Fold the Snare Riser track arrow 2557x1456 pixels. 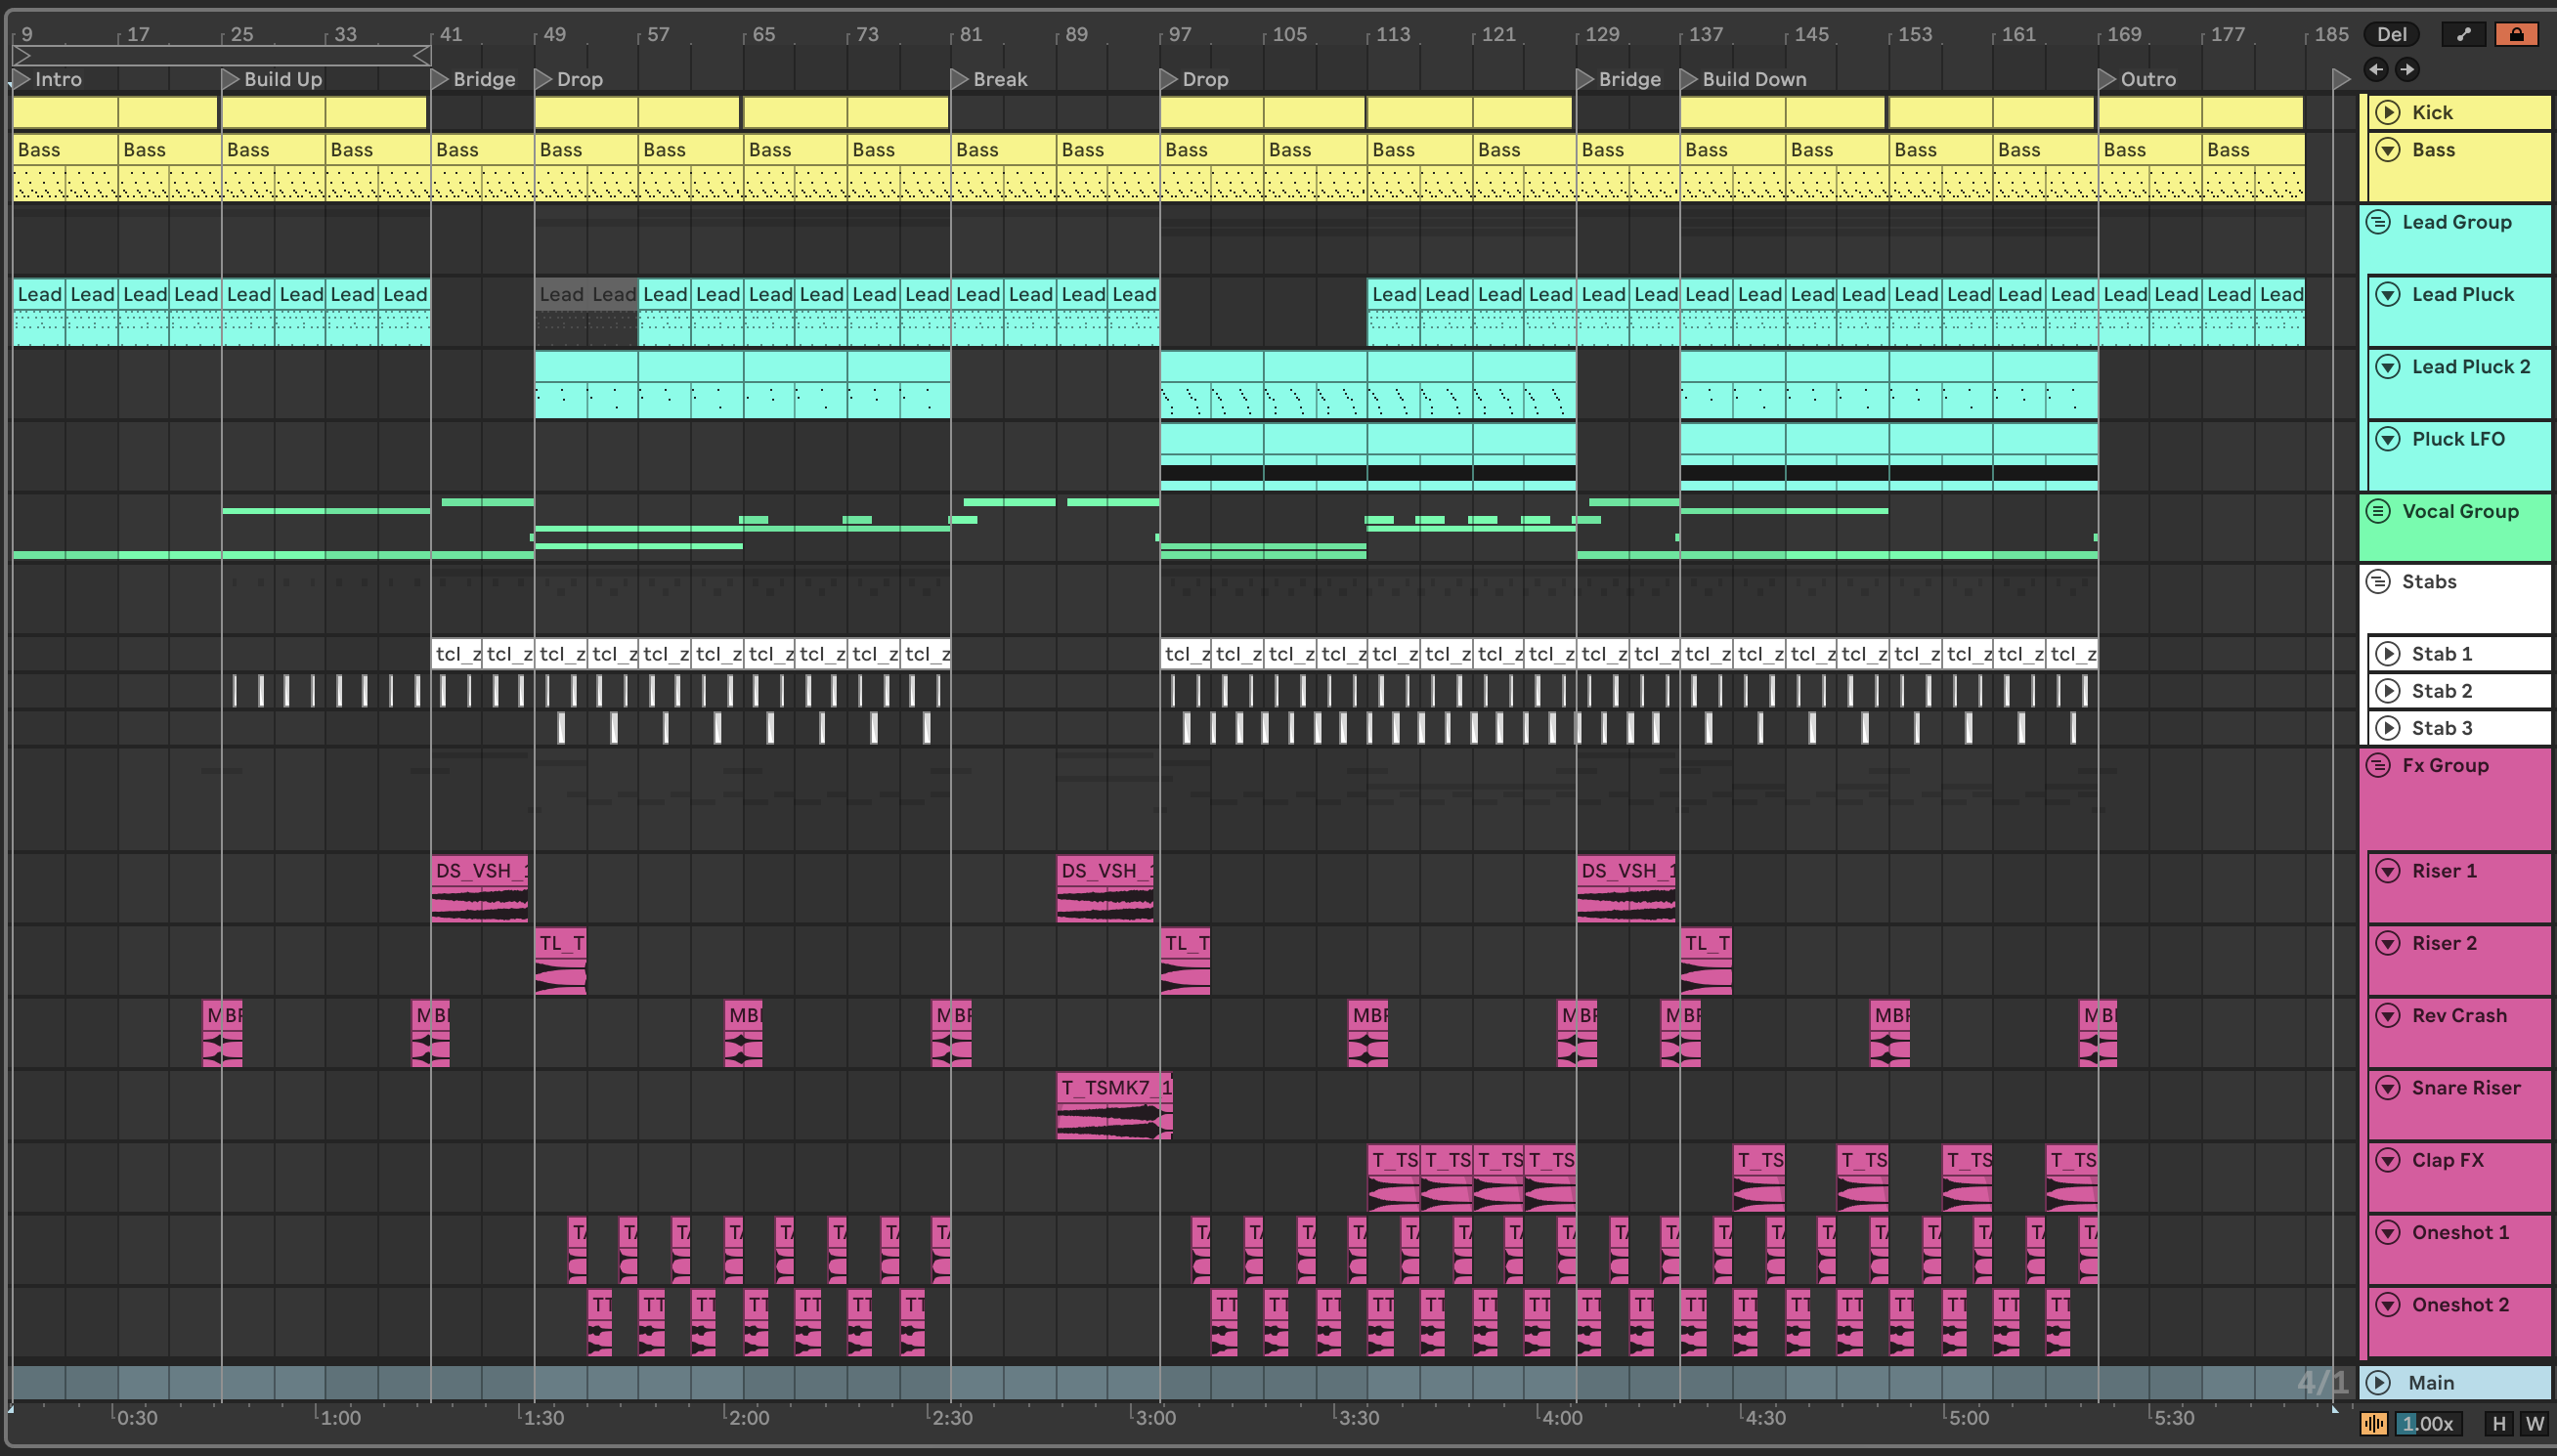coord(2388,1088)
